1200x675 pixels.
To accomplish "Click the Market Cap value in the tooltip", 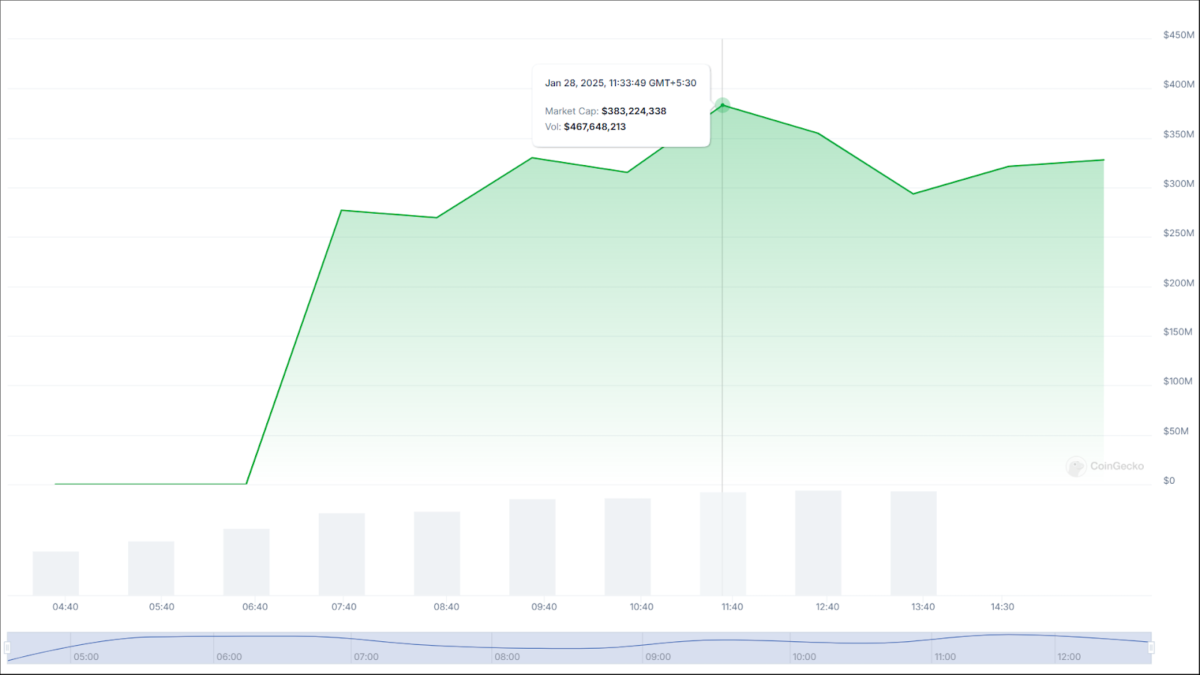I will (x=634, y=111).
